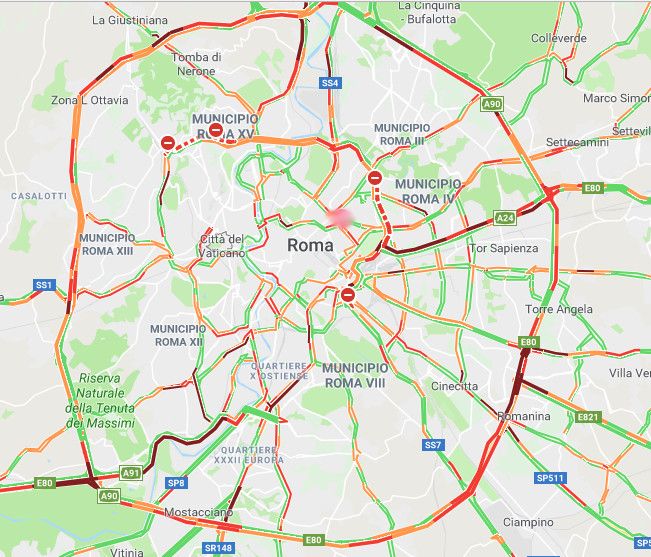This screenshot has height=557, width=651.
Task: Click the SS1 road shield
Action: point(44,285)
